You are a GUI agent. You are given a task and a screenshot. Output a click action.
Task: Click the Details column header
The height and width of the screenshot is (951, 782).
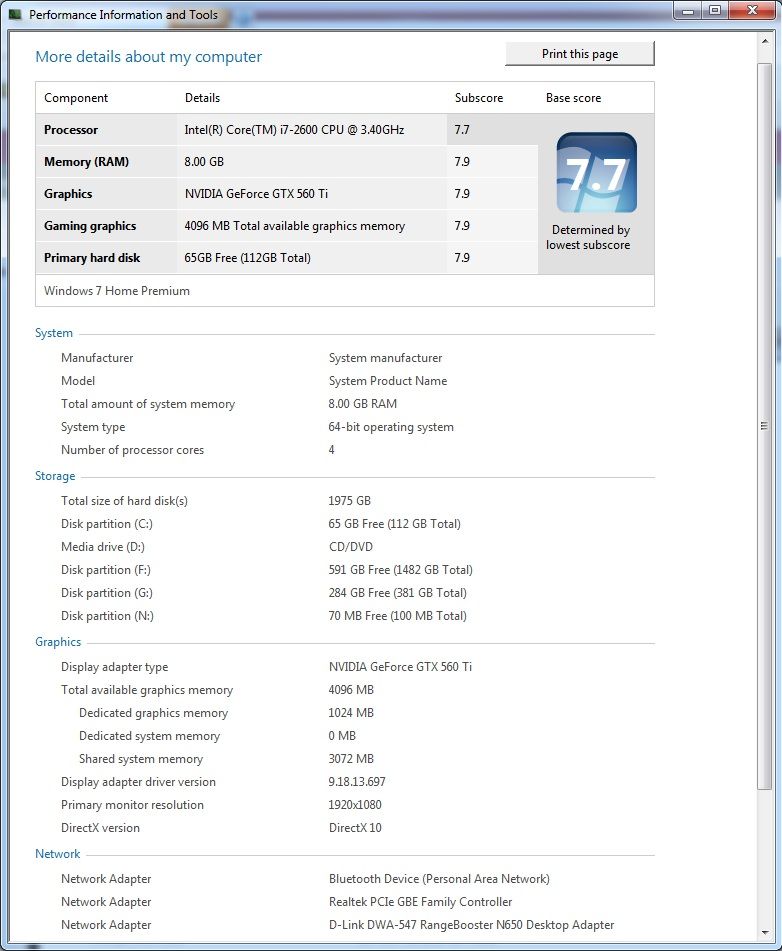[x=202, y=98]
